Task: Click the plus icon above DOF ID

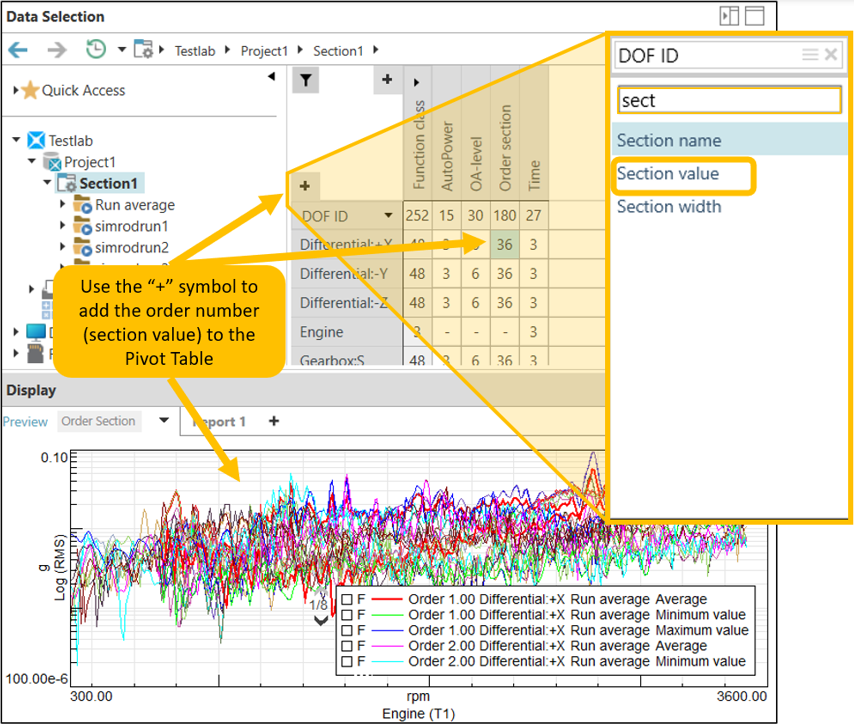Action: tap(305, 185)
